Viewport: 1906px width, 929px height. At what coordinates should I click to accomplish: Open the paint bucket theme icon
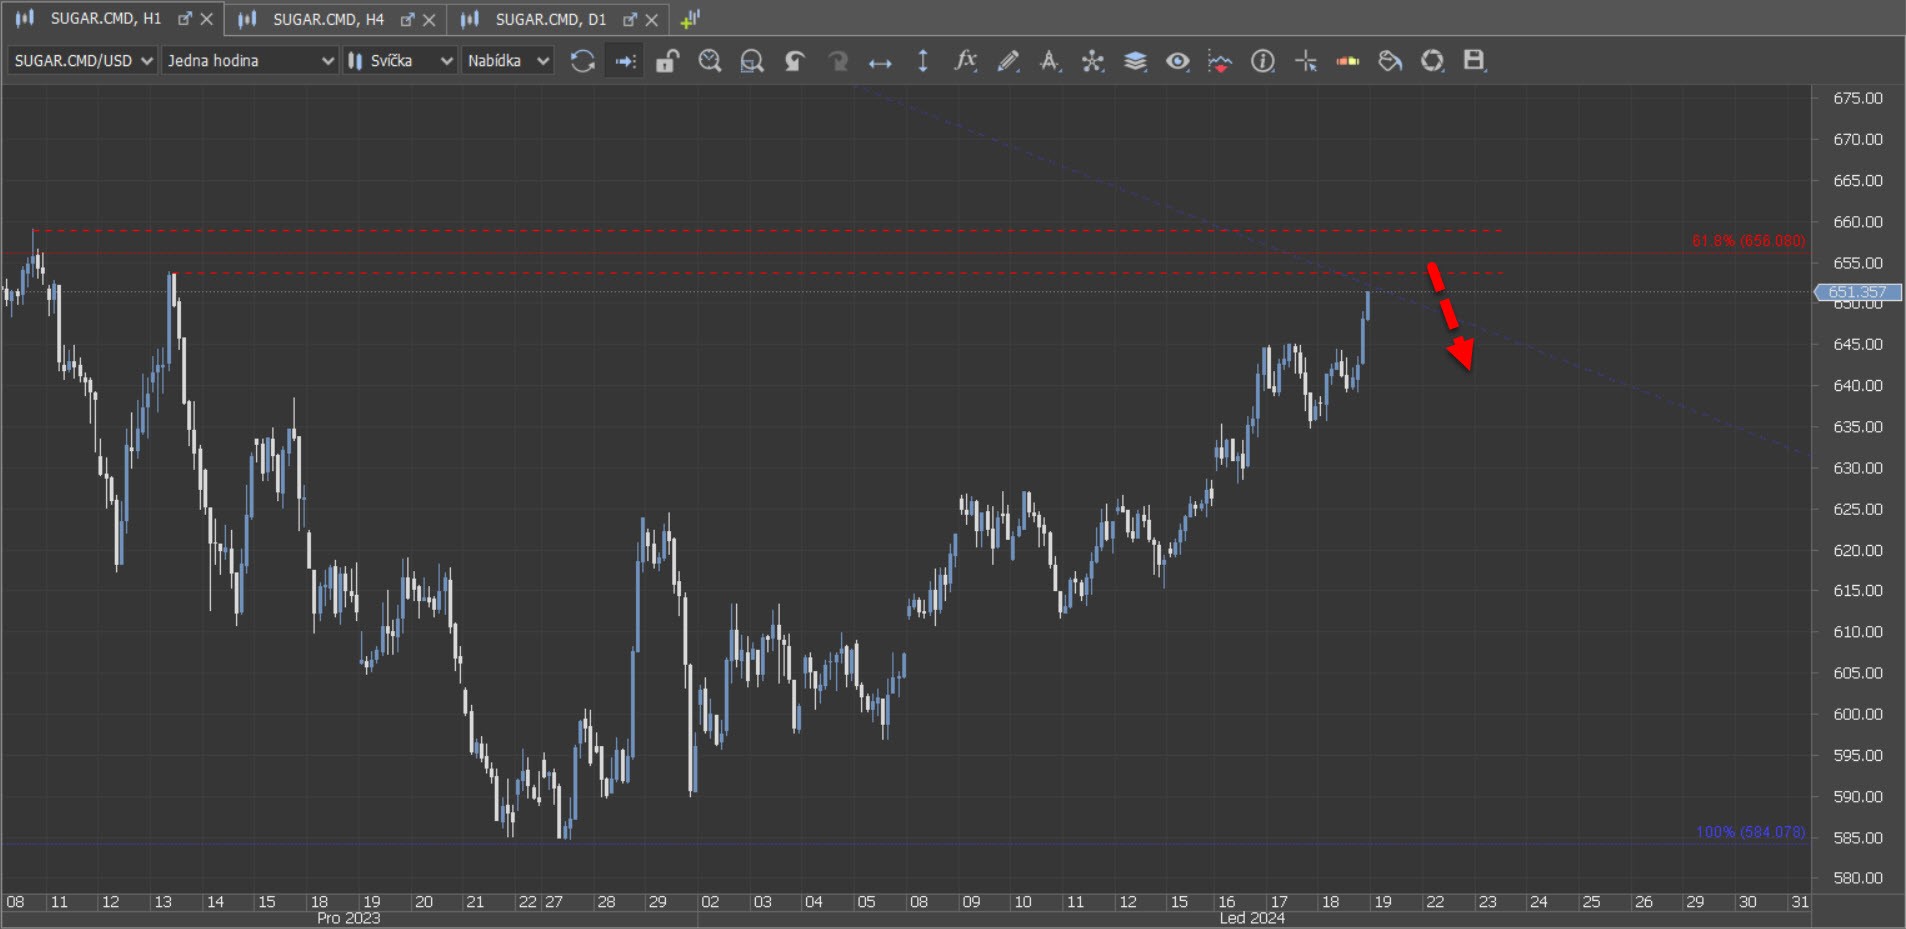[x=1390, y=61]
